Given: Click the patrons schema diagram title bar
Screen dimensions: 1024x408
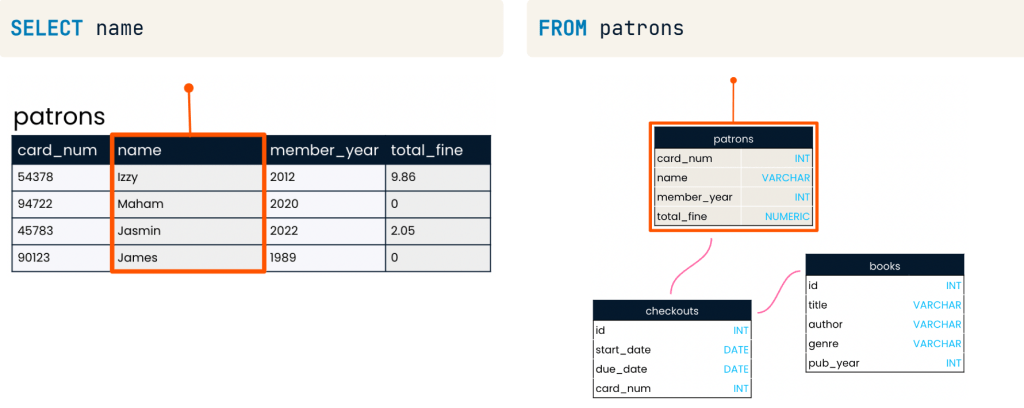Looking at the screenshot, I should pos(733,139).
